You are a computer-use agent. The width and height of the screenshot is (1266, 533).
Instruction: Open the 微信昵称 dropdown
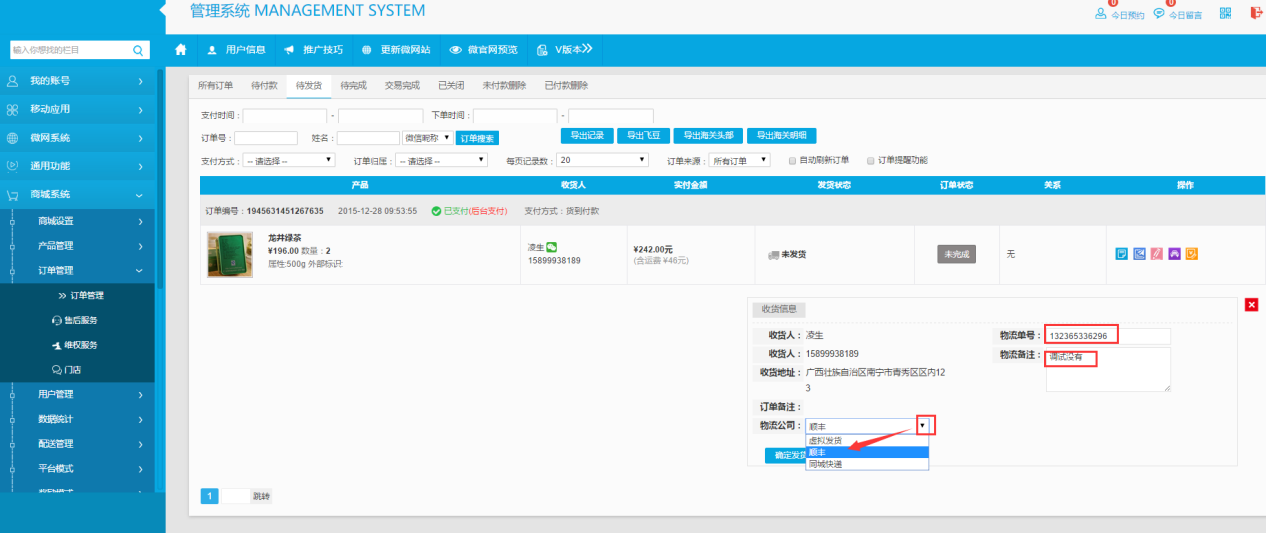tap(427, 138)
